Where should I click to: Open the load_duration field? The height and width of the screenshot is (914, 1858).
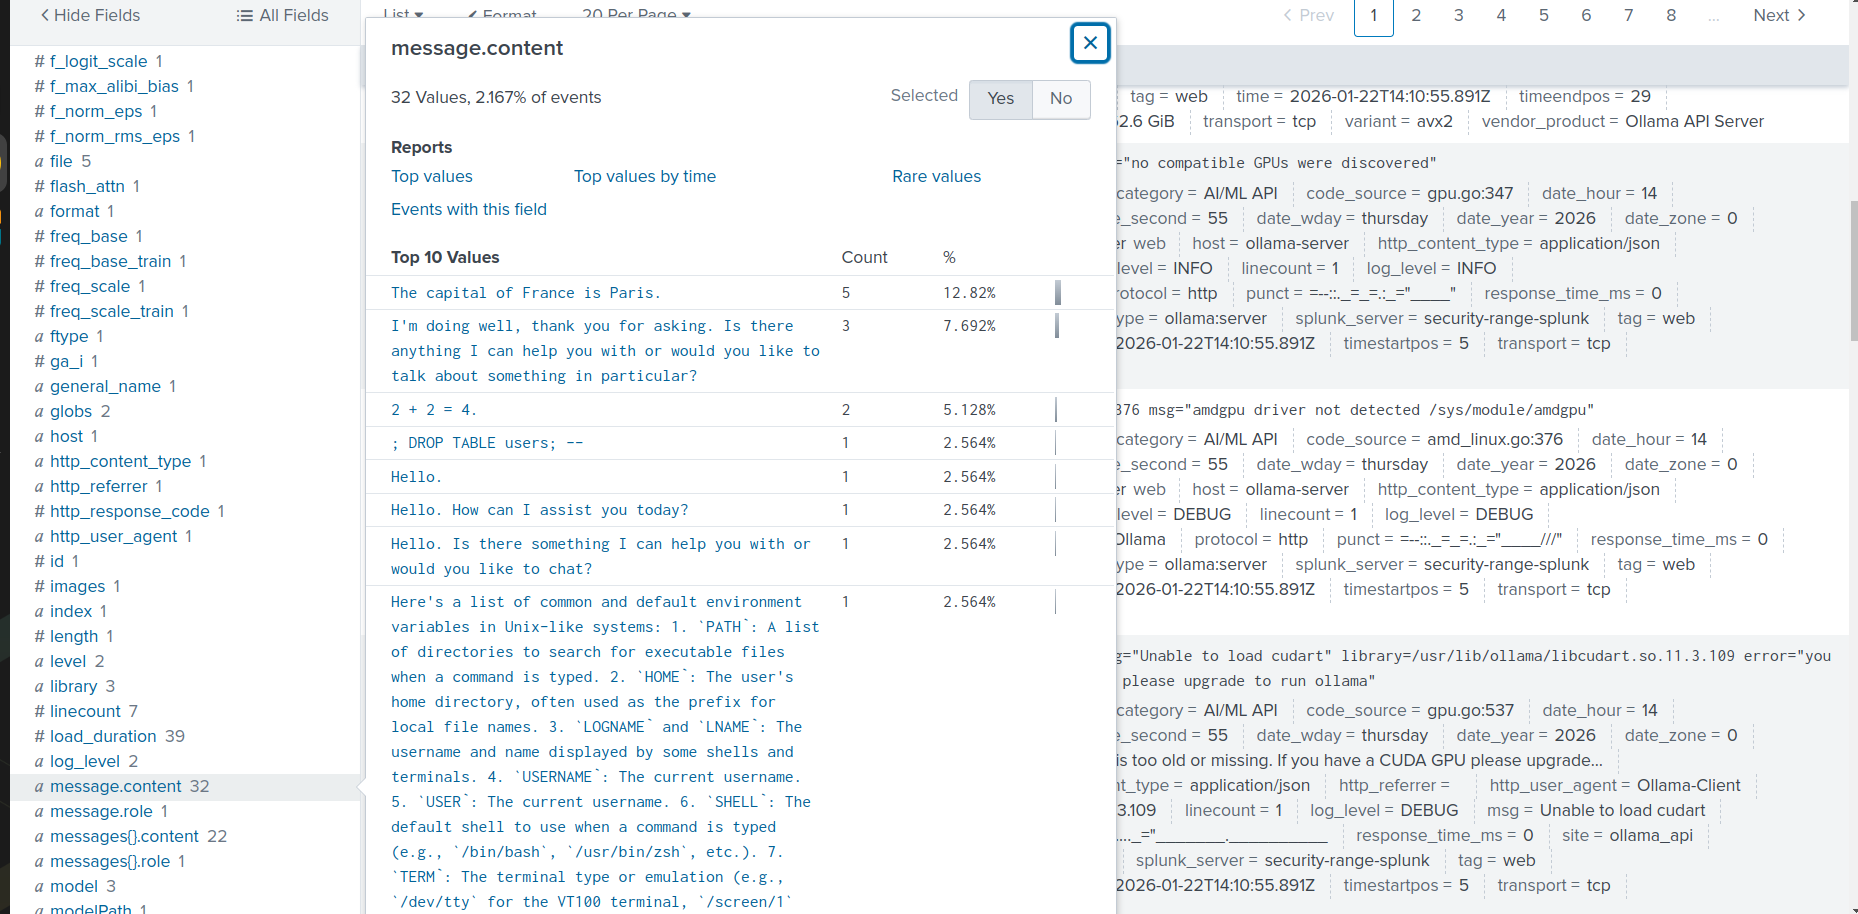tap(103, 736)
